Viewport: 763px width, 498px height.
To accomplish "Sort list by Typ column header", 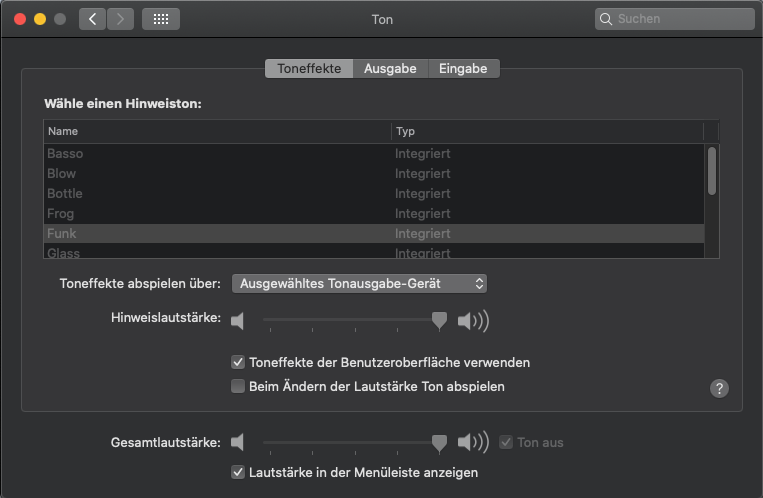I will pos(545,131).
